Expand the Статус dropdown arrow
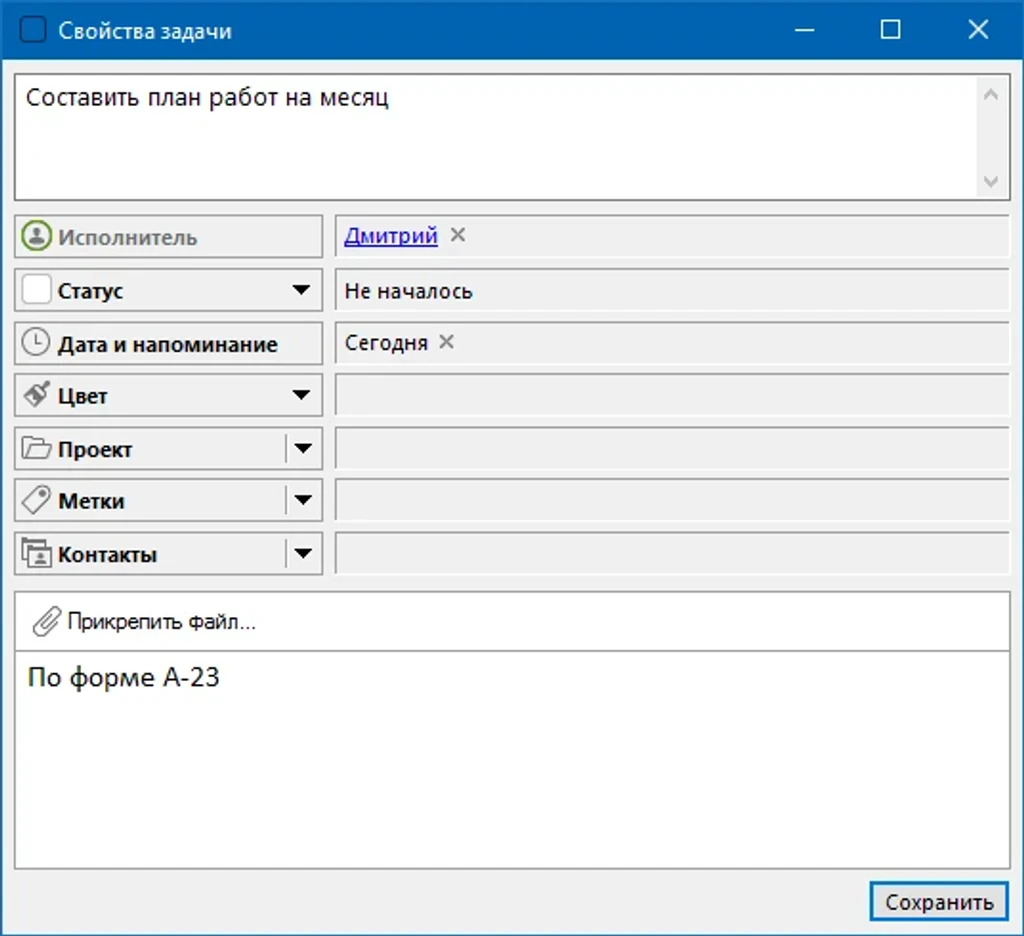The image size is (1024, 936). (301, 289)
